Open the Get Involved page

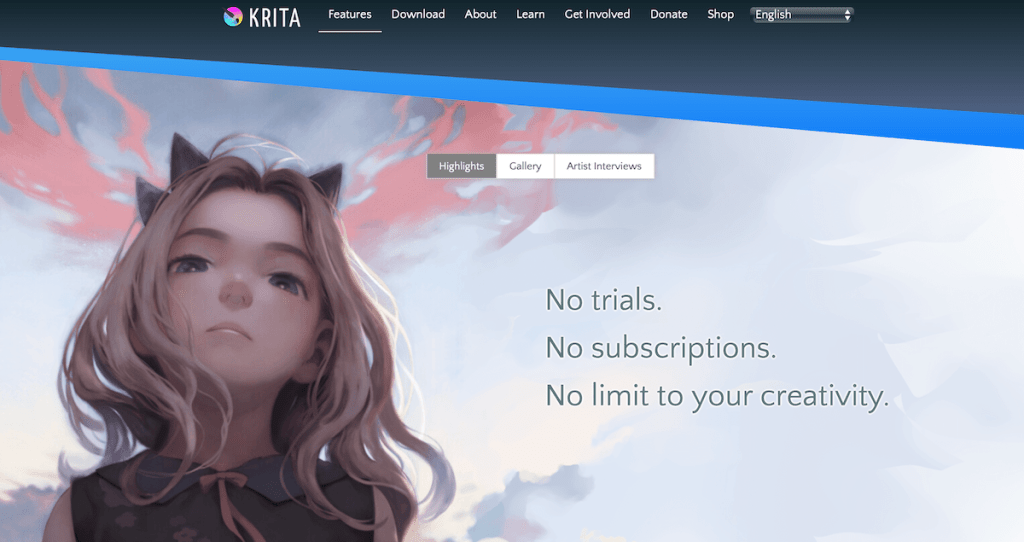[597, 14]
